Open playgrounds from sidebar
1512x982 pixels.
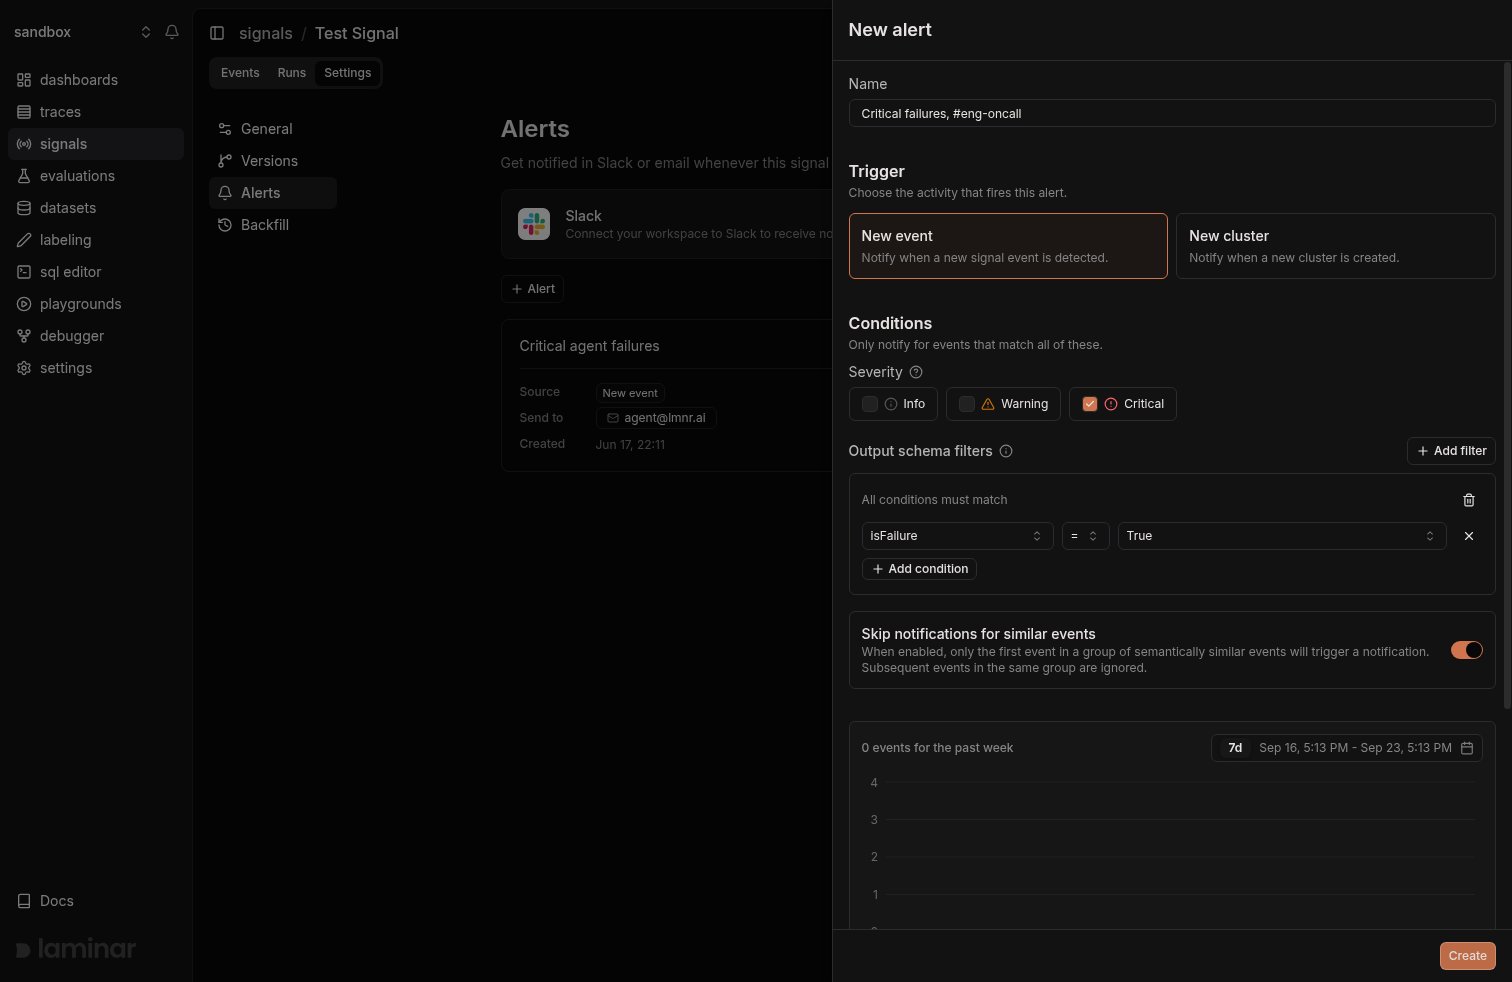pos(95,304)
